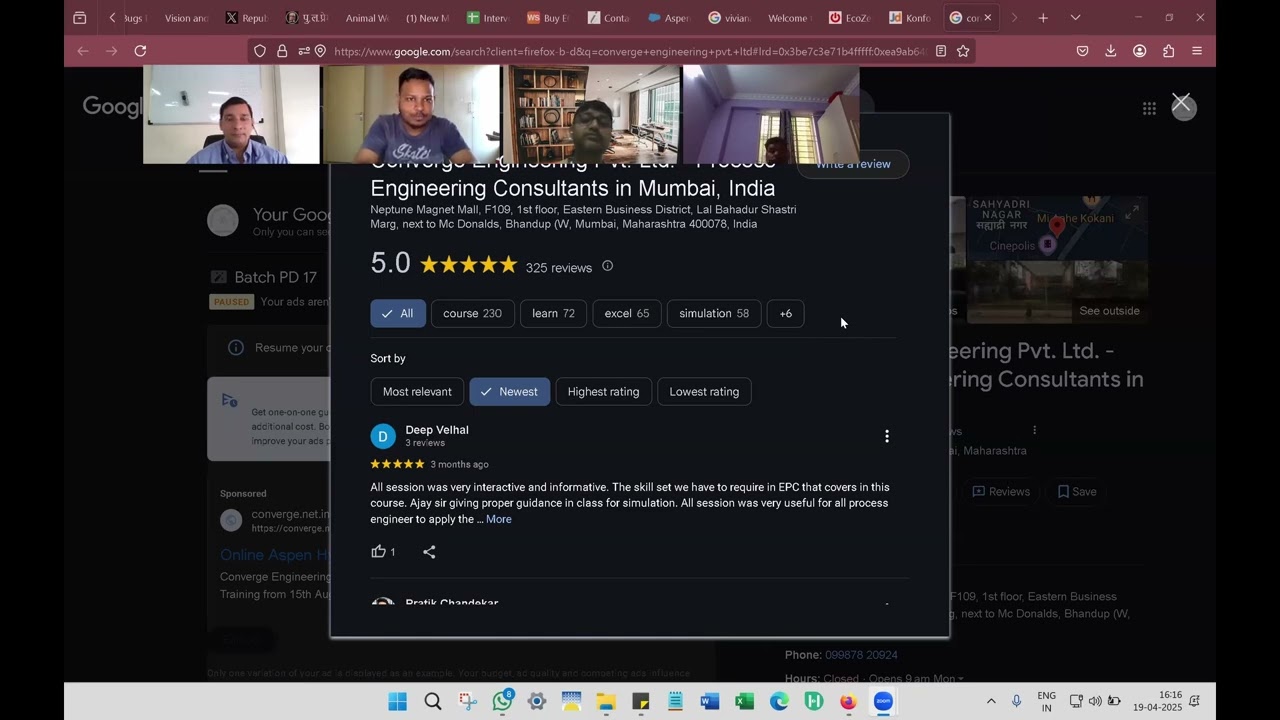Select the All reviews filter chip

point(398,313)
